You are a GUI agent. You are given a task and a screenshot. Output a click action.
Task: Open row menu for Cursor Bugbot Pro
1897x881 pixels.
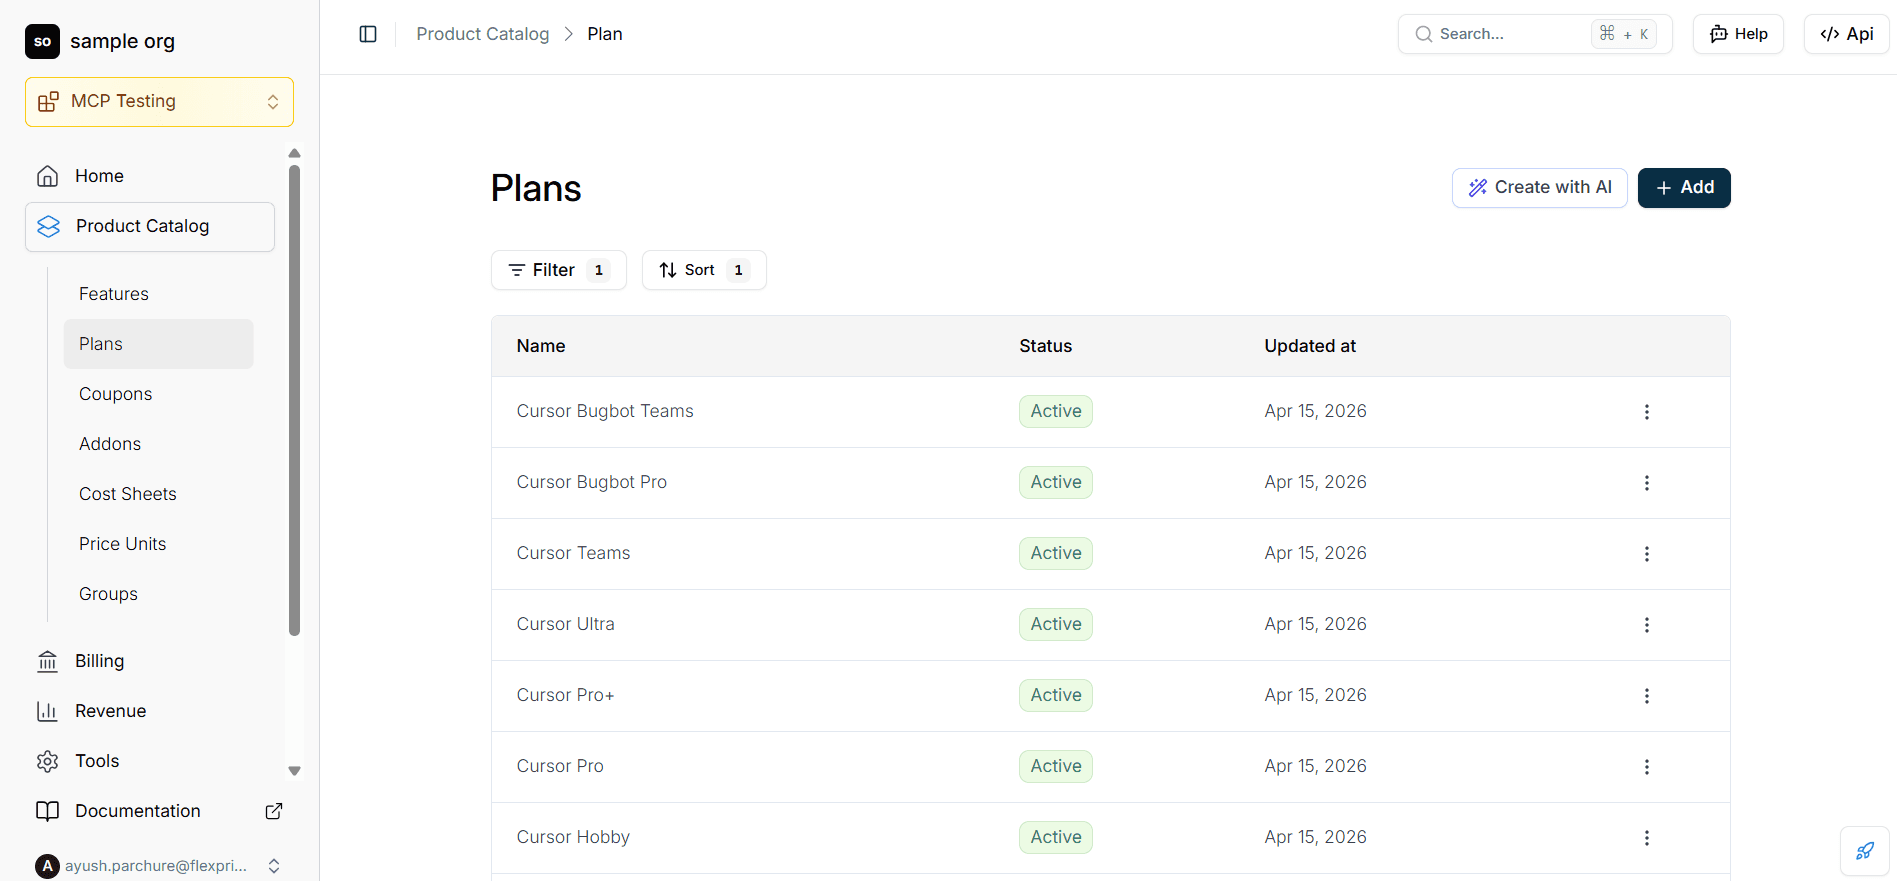click(x=1647, y=483)
